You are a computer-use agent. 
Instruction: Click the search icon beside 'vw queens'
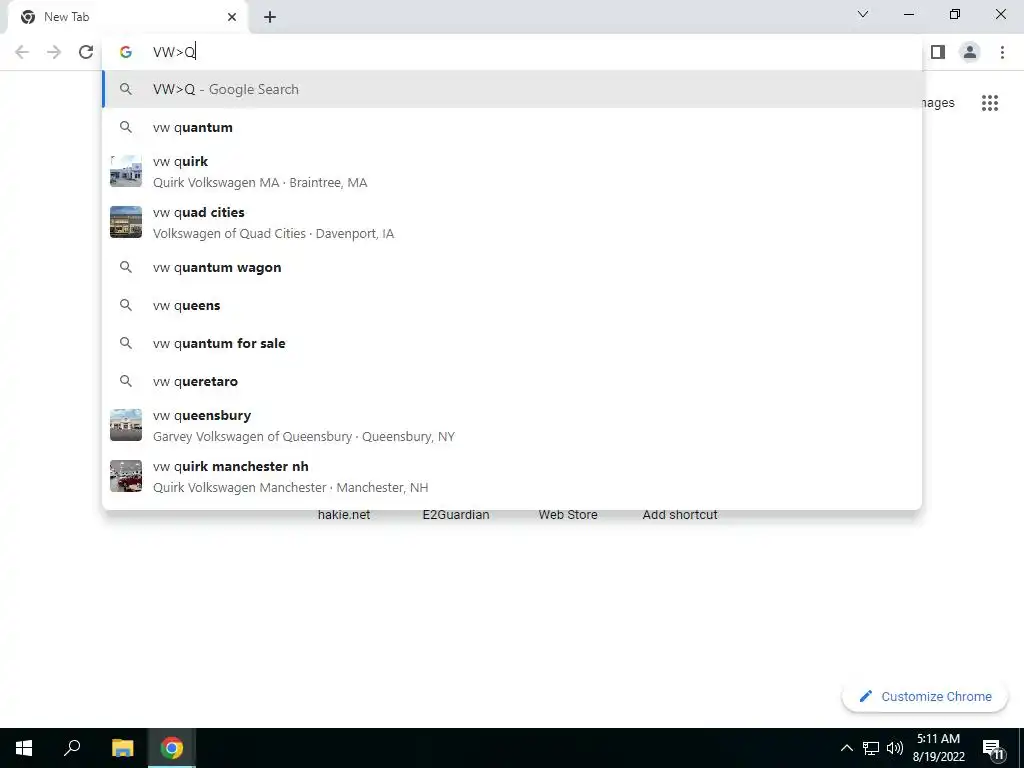(x=126, y=305)
